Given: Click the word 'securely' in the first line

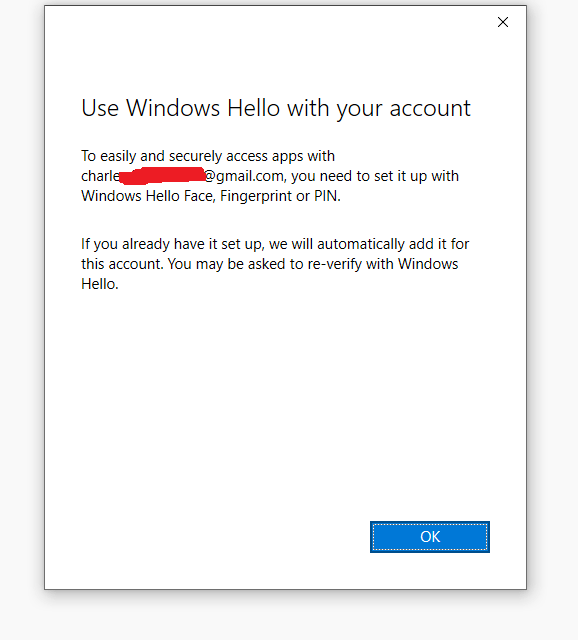Looking at the screenshot, I should click(x=195, y=156).
